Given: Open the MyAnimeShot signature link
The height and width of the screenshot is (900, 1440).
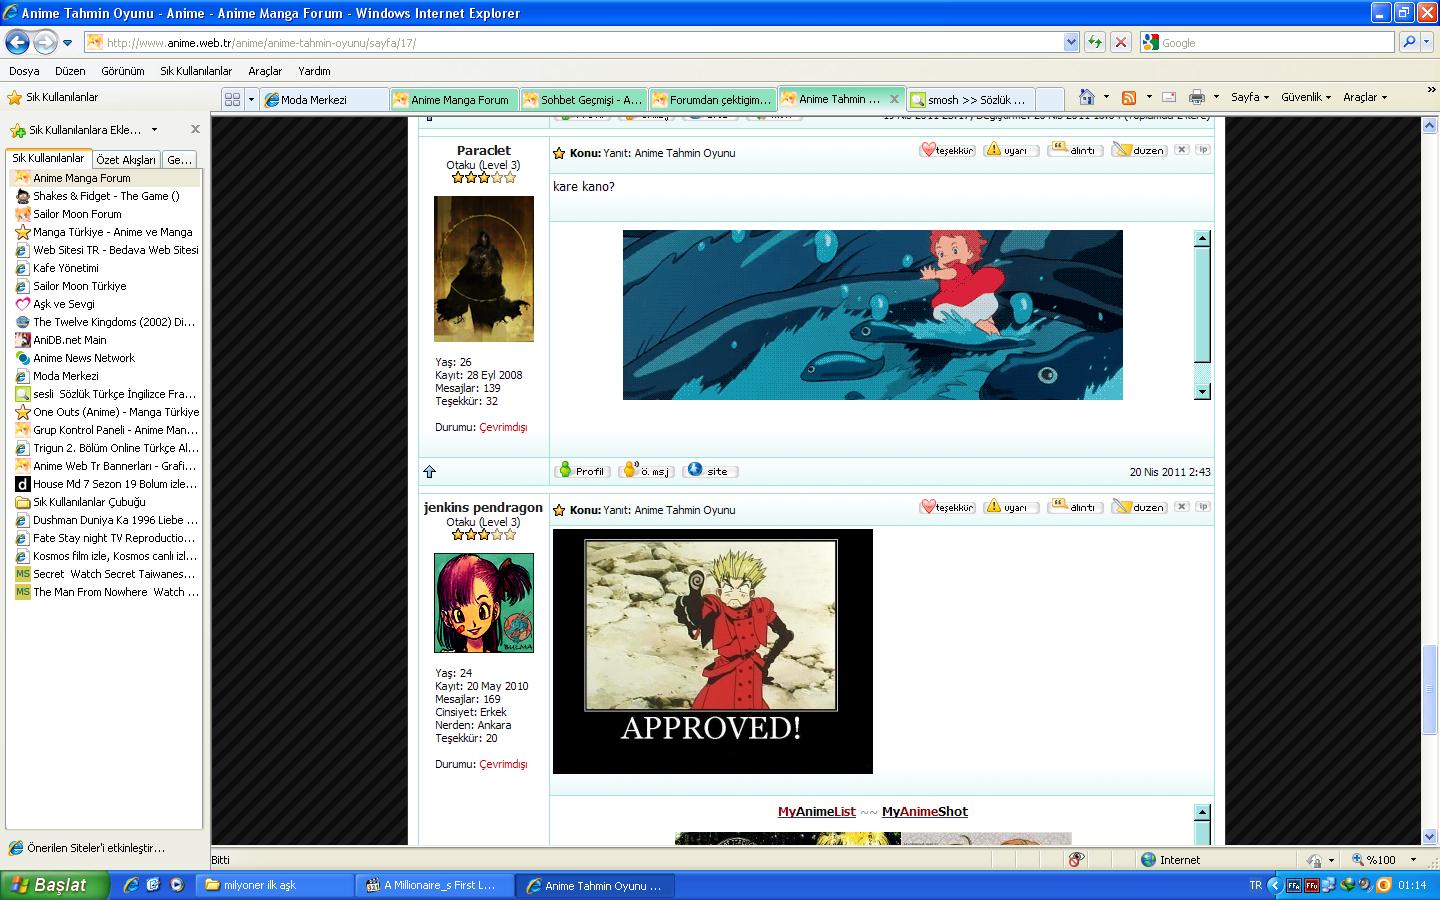Looking at the screenshot, I should [x=925, y=812].
